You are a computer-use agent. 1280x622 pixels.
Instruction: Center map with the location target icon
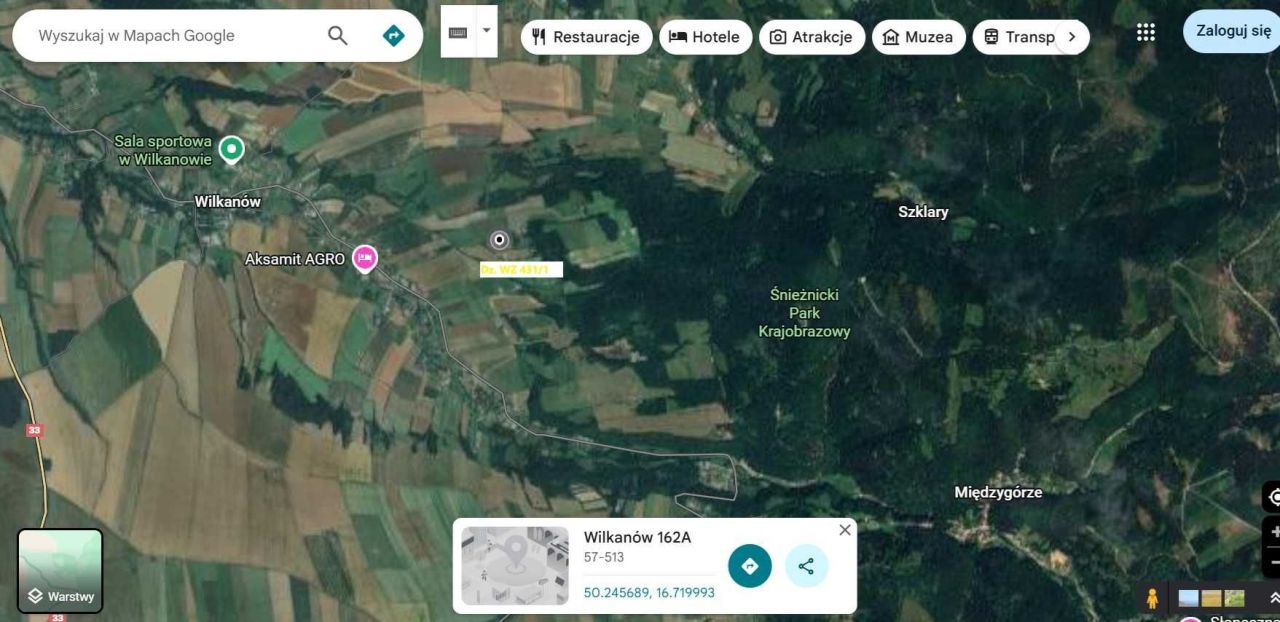click(x=1275, y=495)
